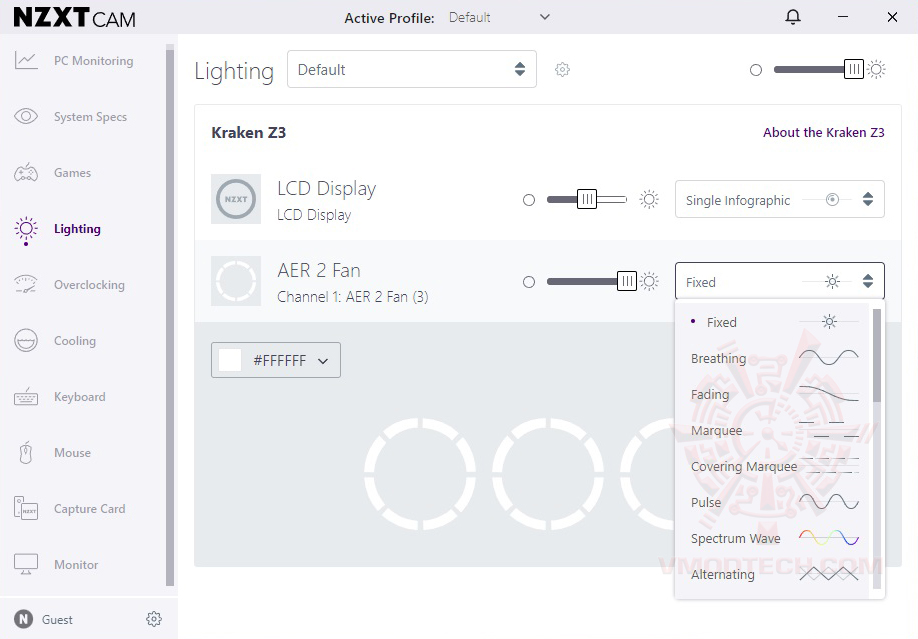Click the Lighting sun icon in sidebar
Viewport: 918px width, 639px height.
tap(26, 229)
